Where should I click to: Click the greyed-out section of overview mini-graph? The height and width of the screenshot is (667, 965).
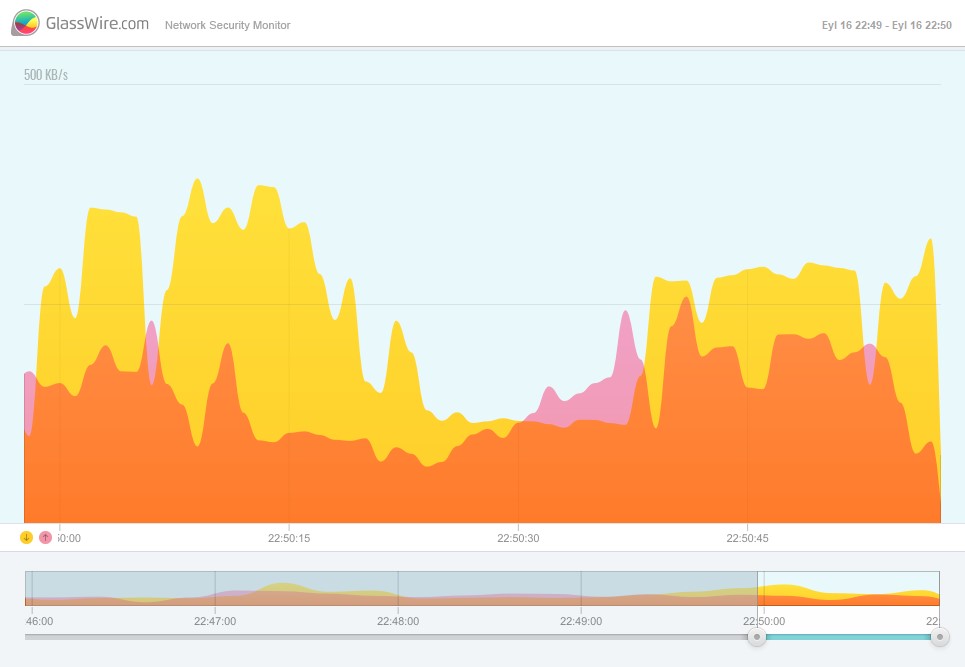[x=391, y=588]
